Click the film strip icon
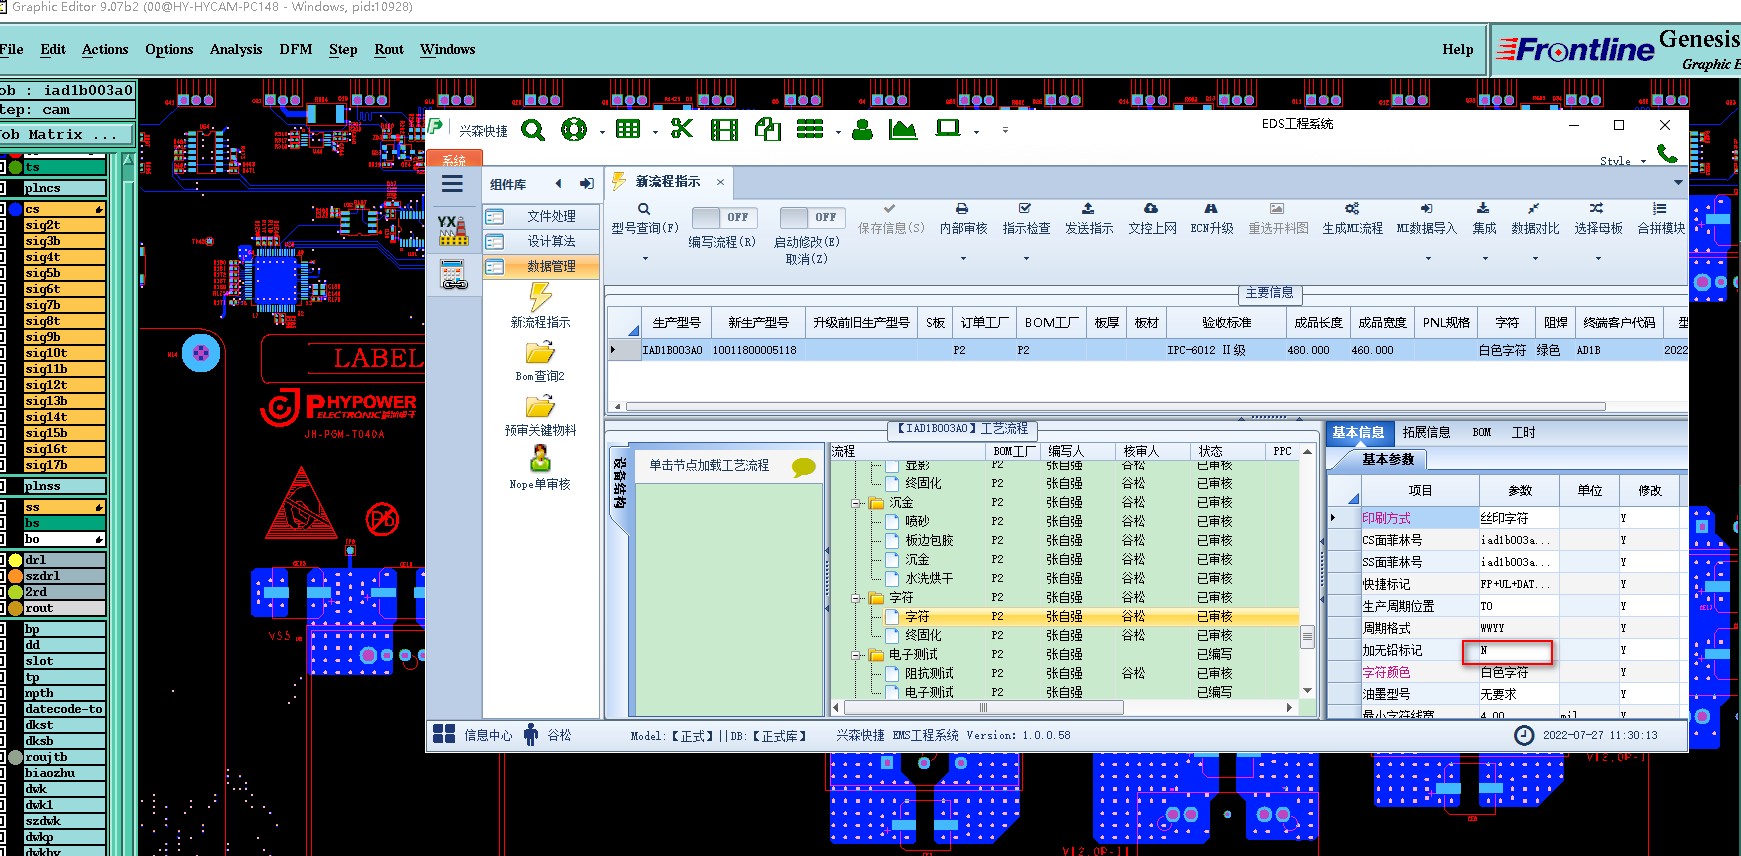Screen dimensions: 1741x856 (x=724, y=130)
